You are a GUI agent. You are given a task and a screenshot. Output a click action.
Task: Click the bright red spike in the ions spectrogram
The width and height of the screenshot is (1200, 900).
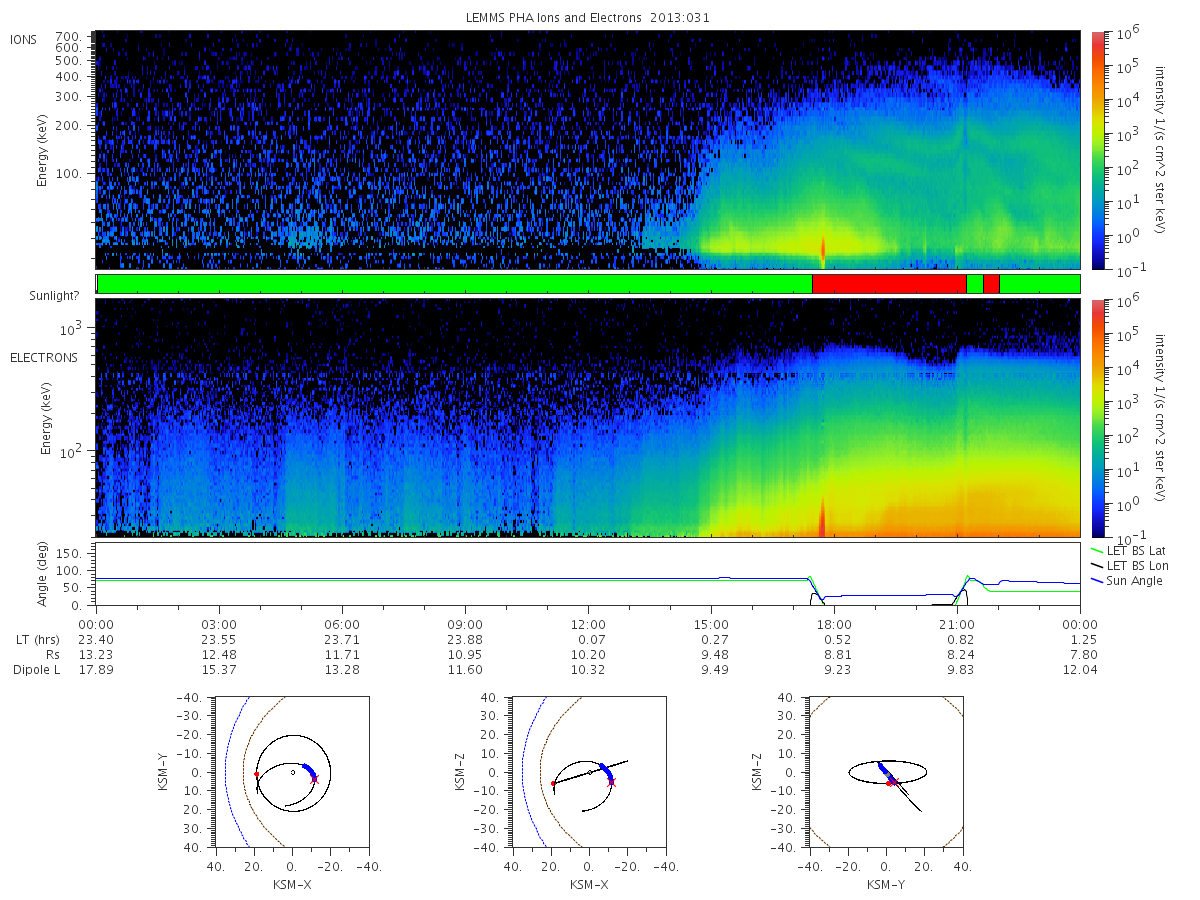click(823, 250)
